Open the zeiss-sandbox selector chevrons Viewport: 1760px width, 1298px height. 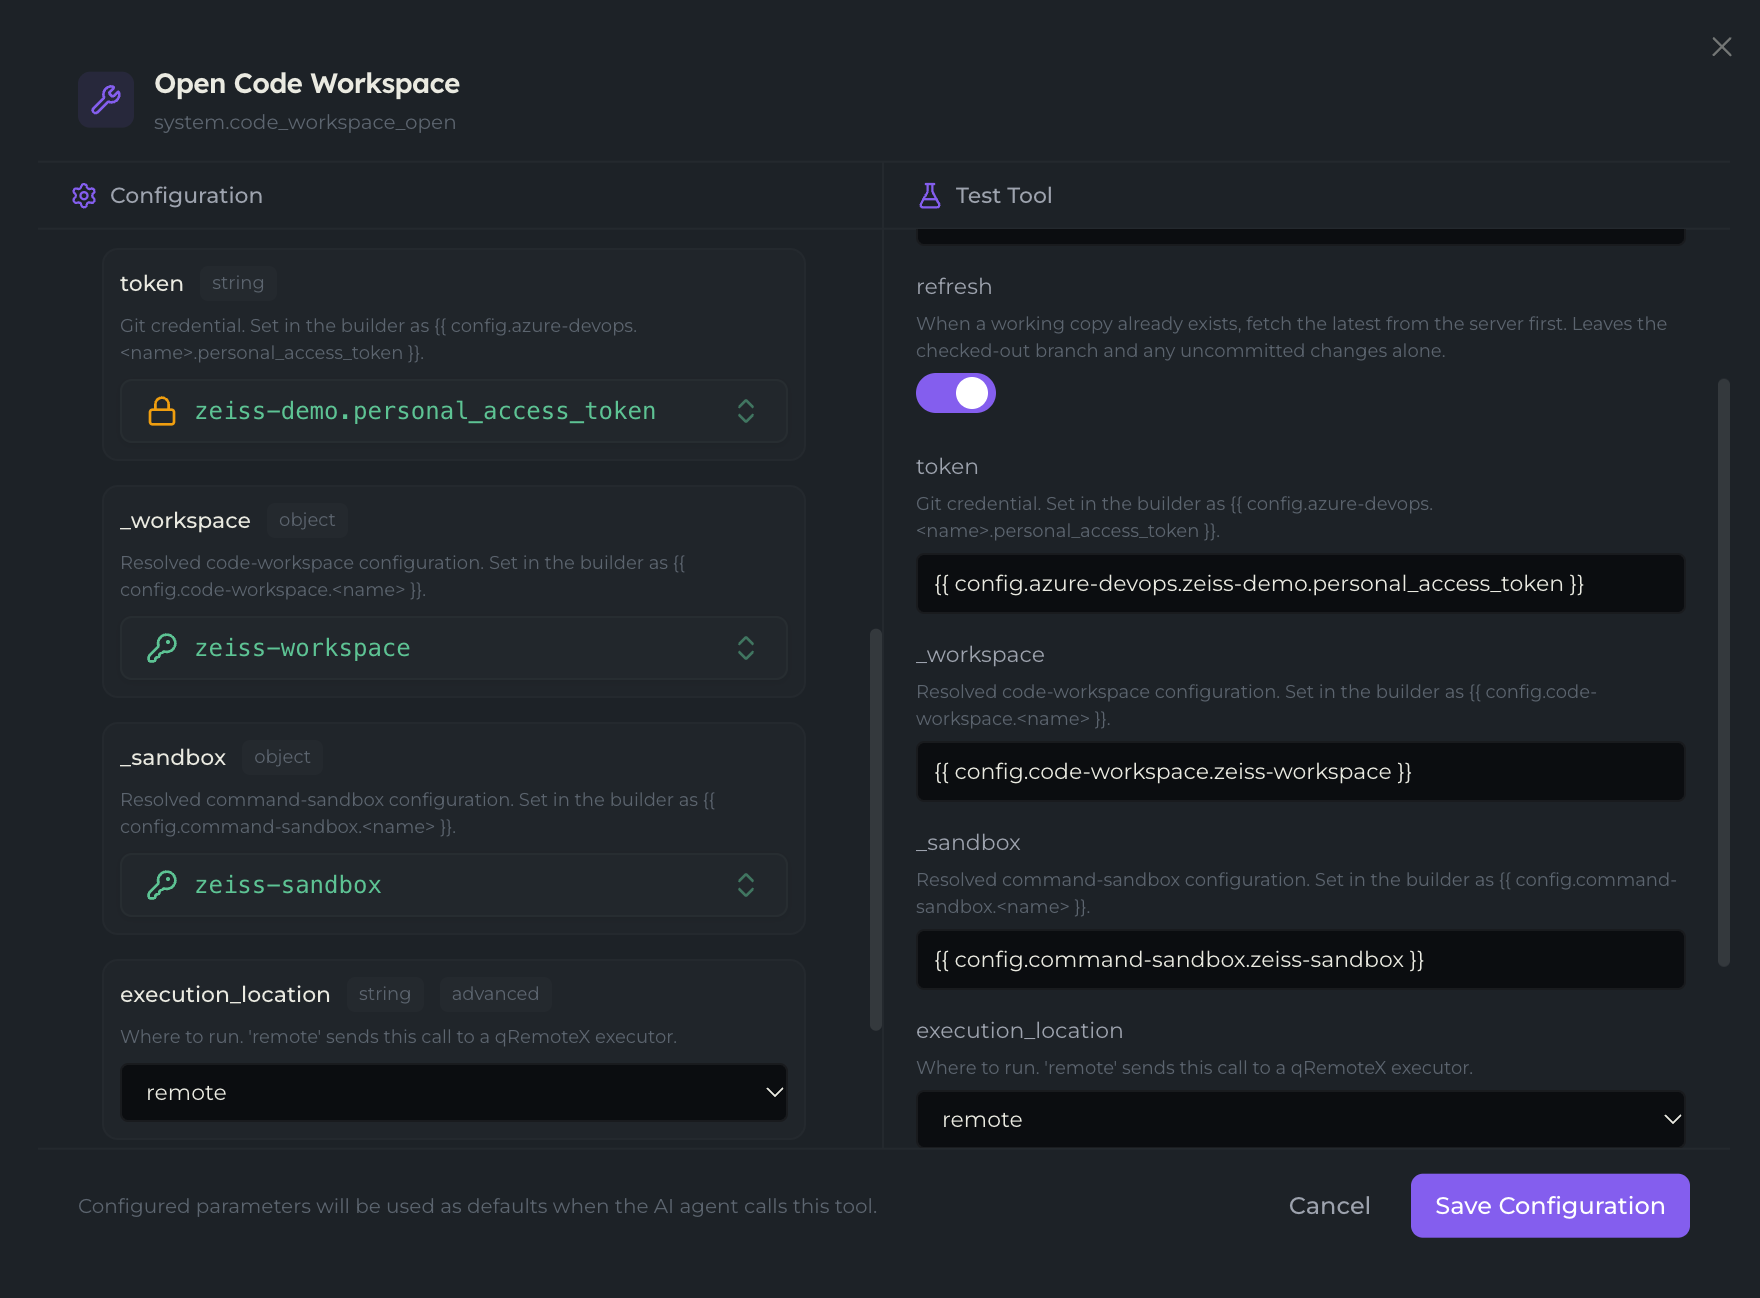pyautogui.click(x=746, y=885)
